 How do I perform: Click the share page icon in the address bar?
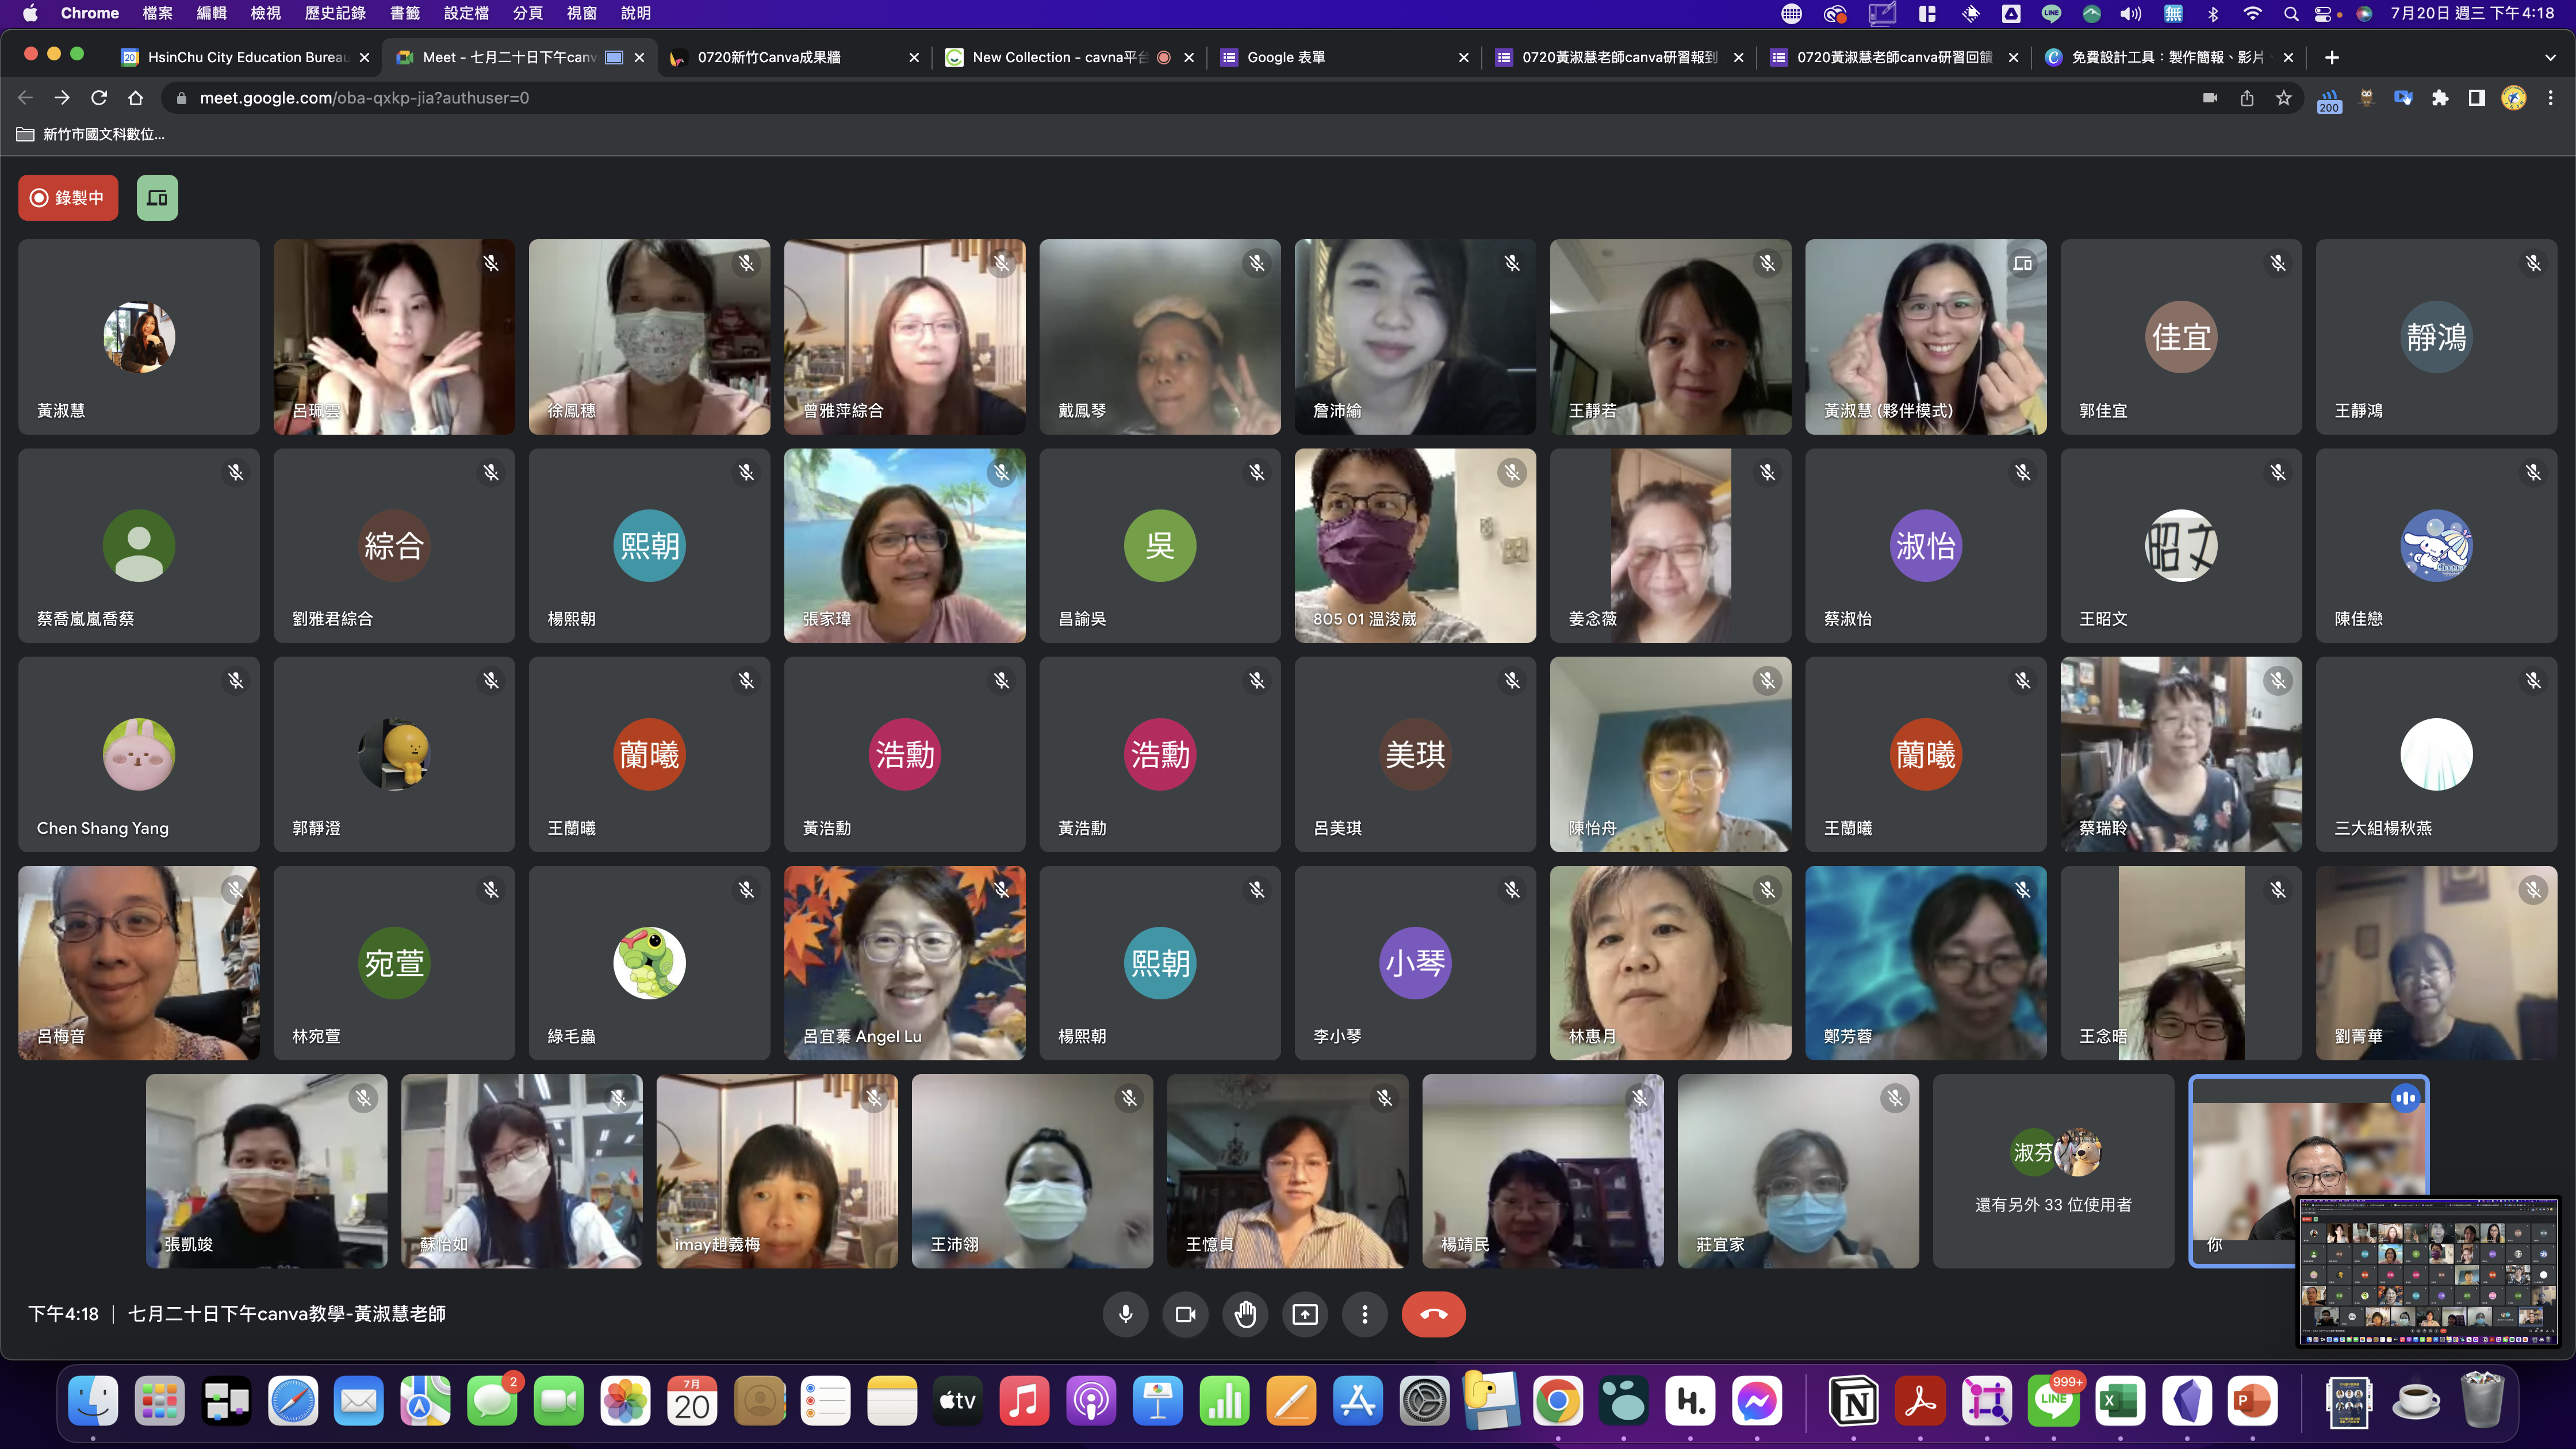click(x=2247, y=98)
